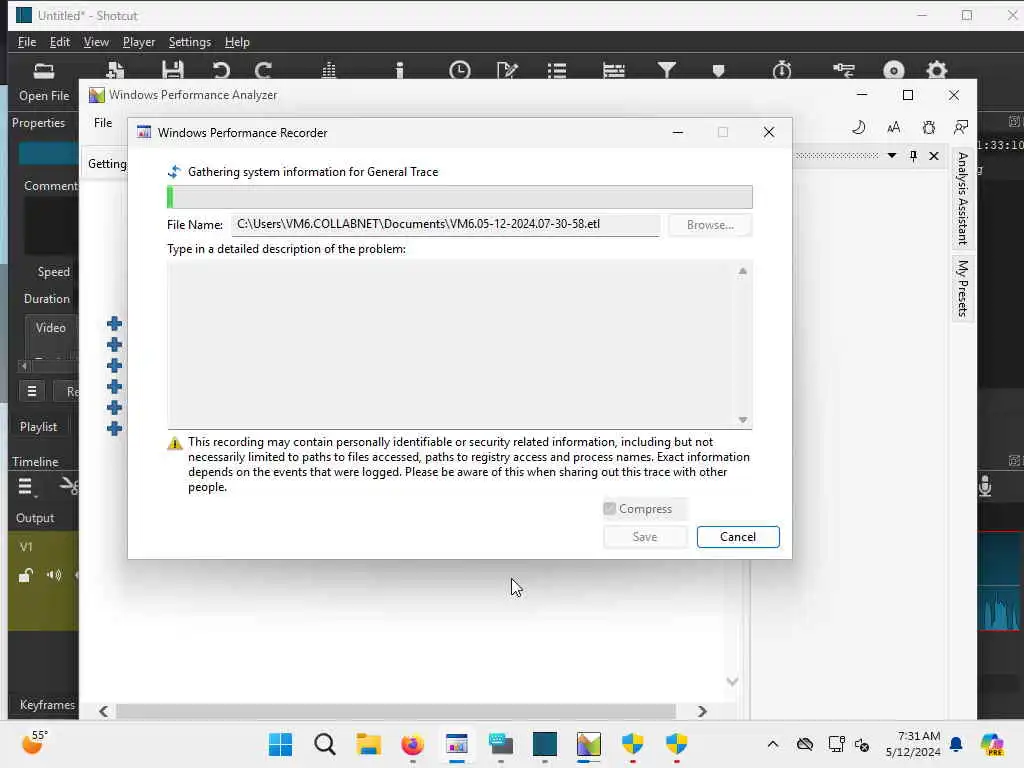
Task: Open the My Presets side tab
Action: click(x=963, y=288)
